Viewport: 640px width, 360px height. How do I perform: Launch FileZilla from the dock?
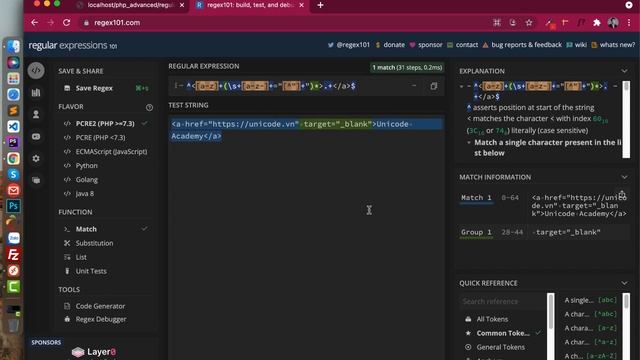(13, 254)
